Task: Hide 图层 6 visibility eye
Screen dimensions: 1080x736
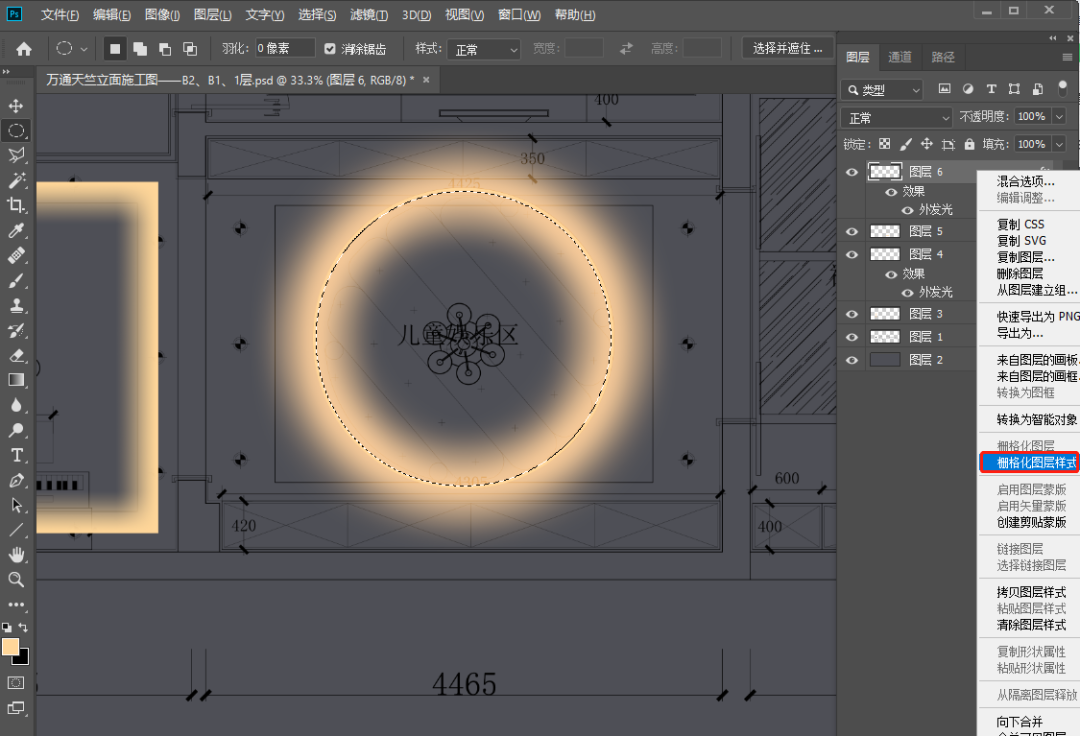Action: tap(851, 172)
